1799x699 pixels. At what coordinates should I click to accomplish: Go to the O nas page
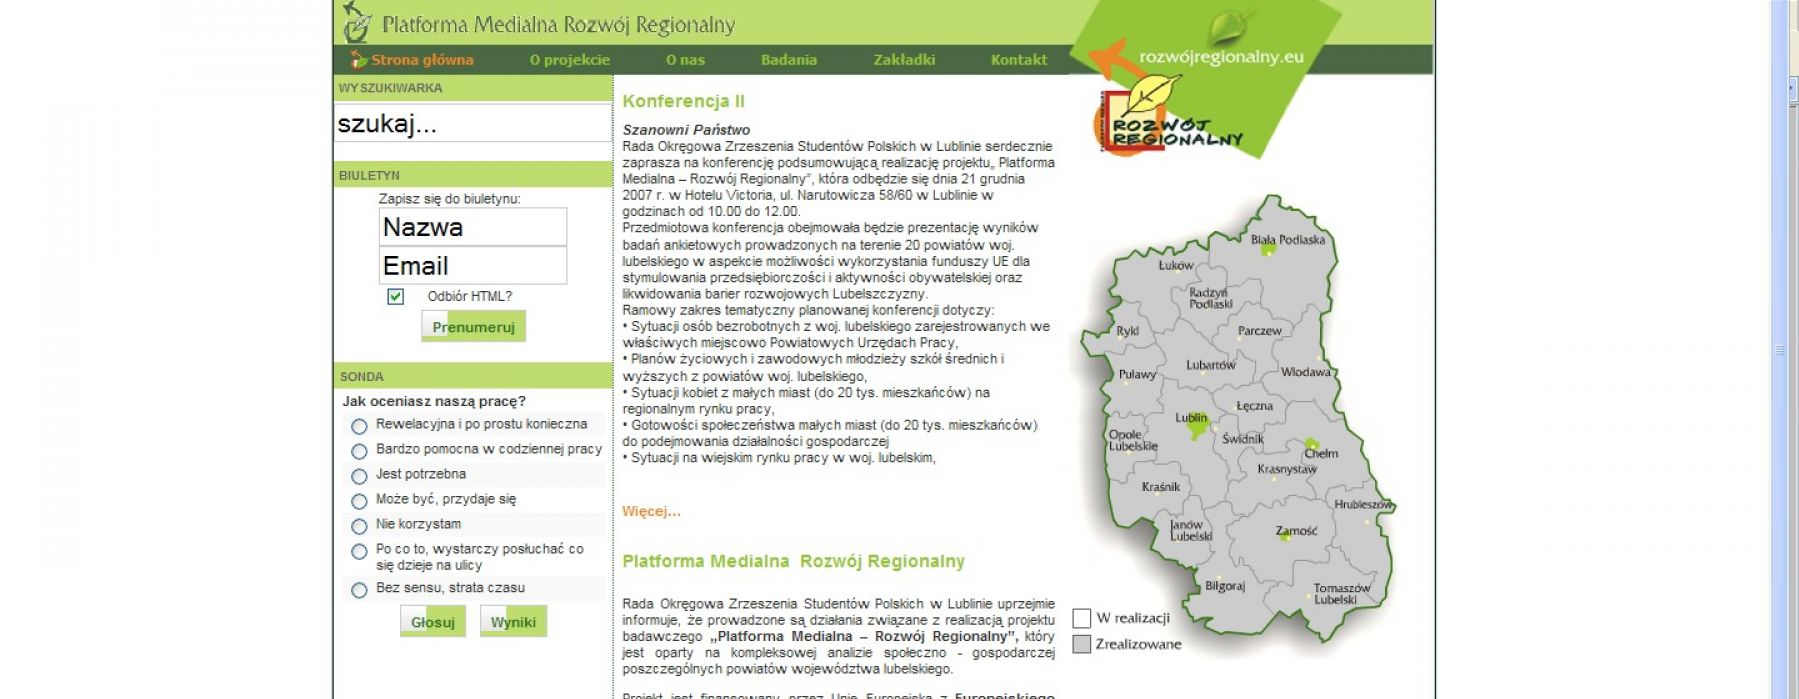685,60
